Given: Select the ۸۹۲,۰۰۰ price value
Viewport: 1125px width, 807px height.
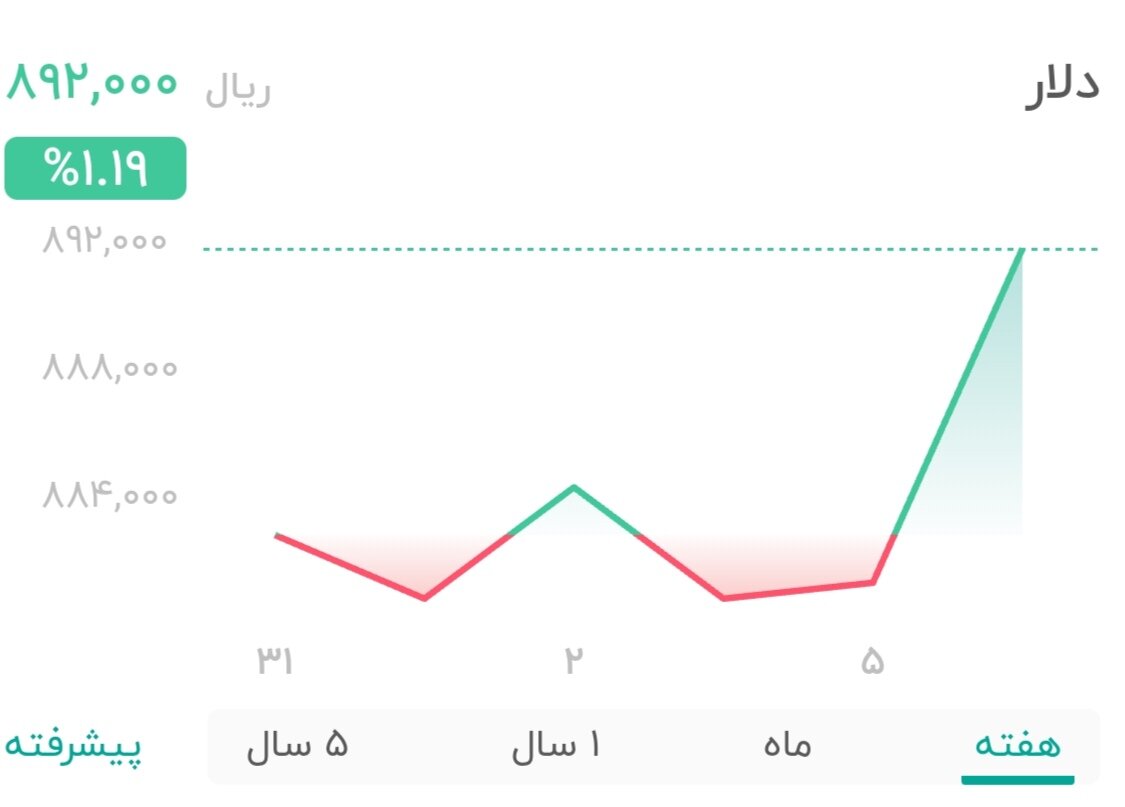Looking at the screenshot, I should [93, 84].
